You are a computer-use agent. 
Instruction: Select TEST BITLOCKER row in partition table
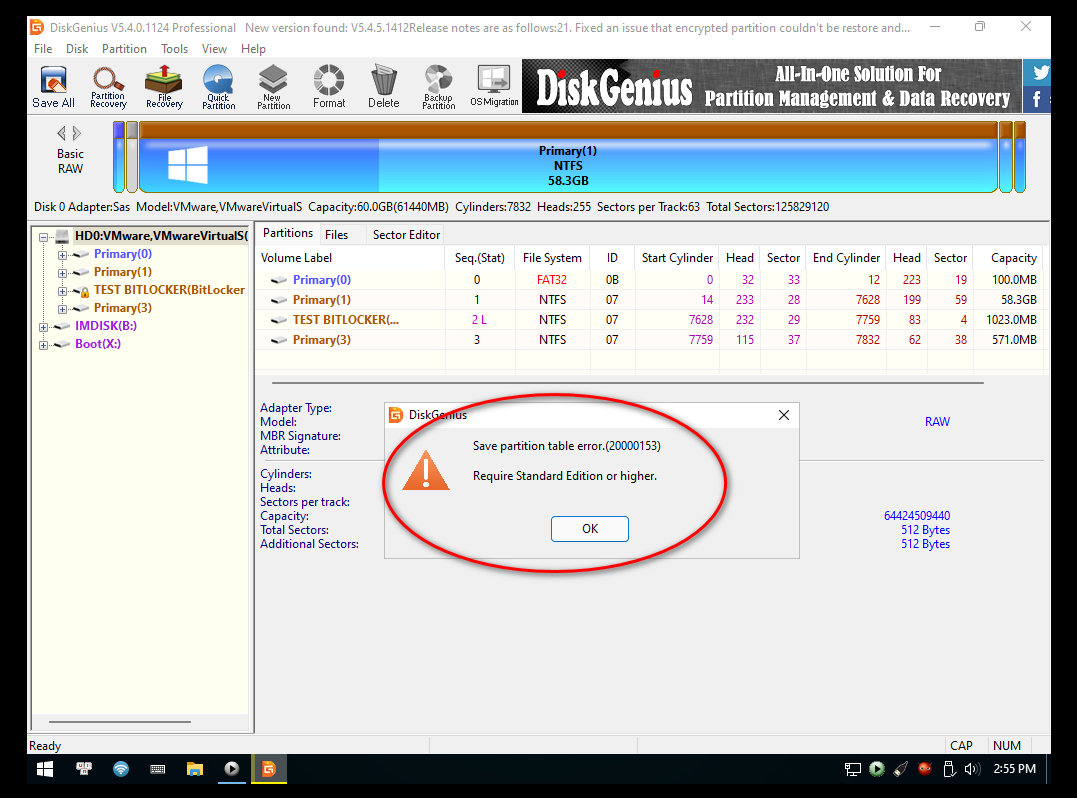tap(649, 319)
